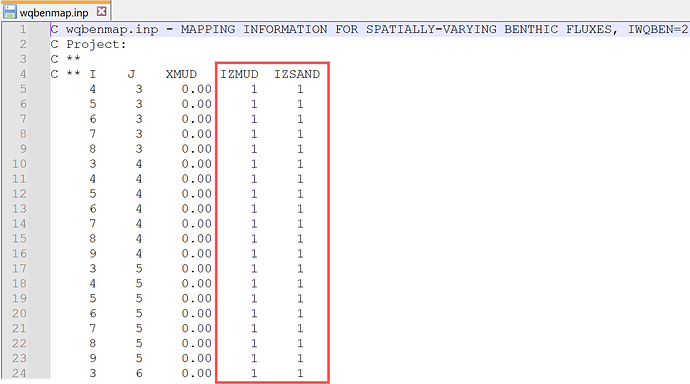Screen dimensions: 690x384
Task: Click the J value 4 on line 10
Action: tap(139, 164)
